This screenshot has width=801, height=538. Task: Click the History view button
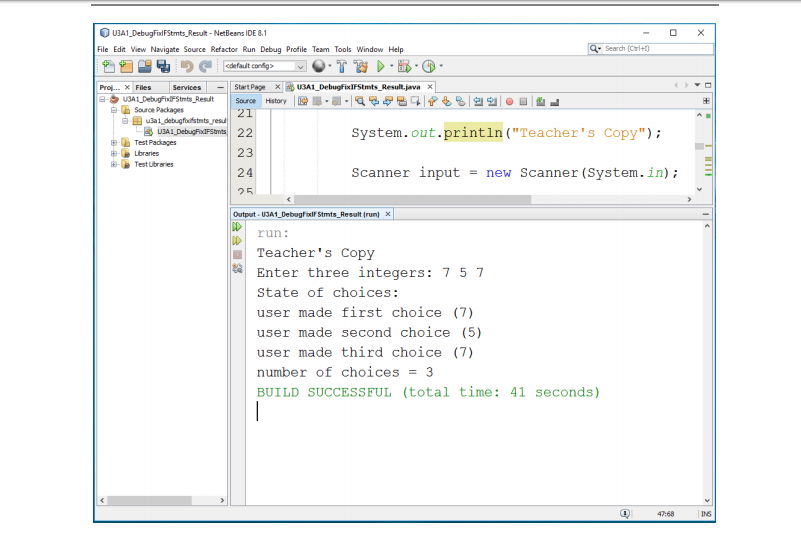[276, 101]
